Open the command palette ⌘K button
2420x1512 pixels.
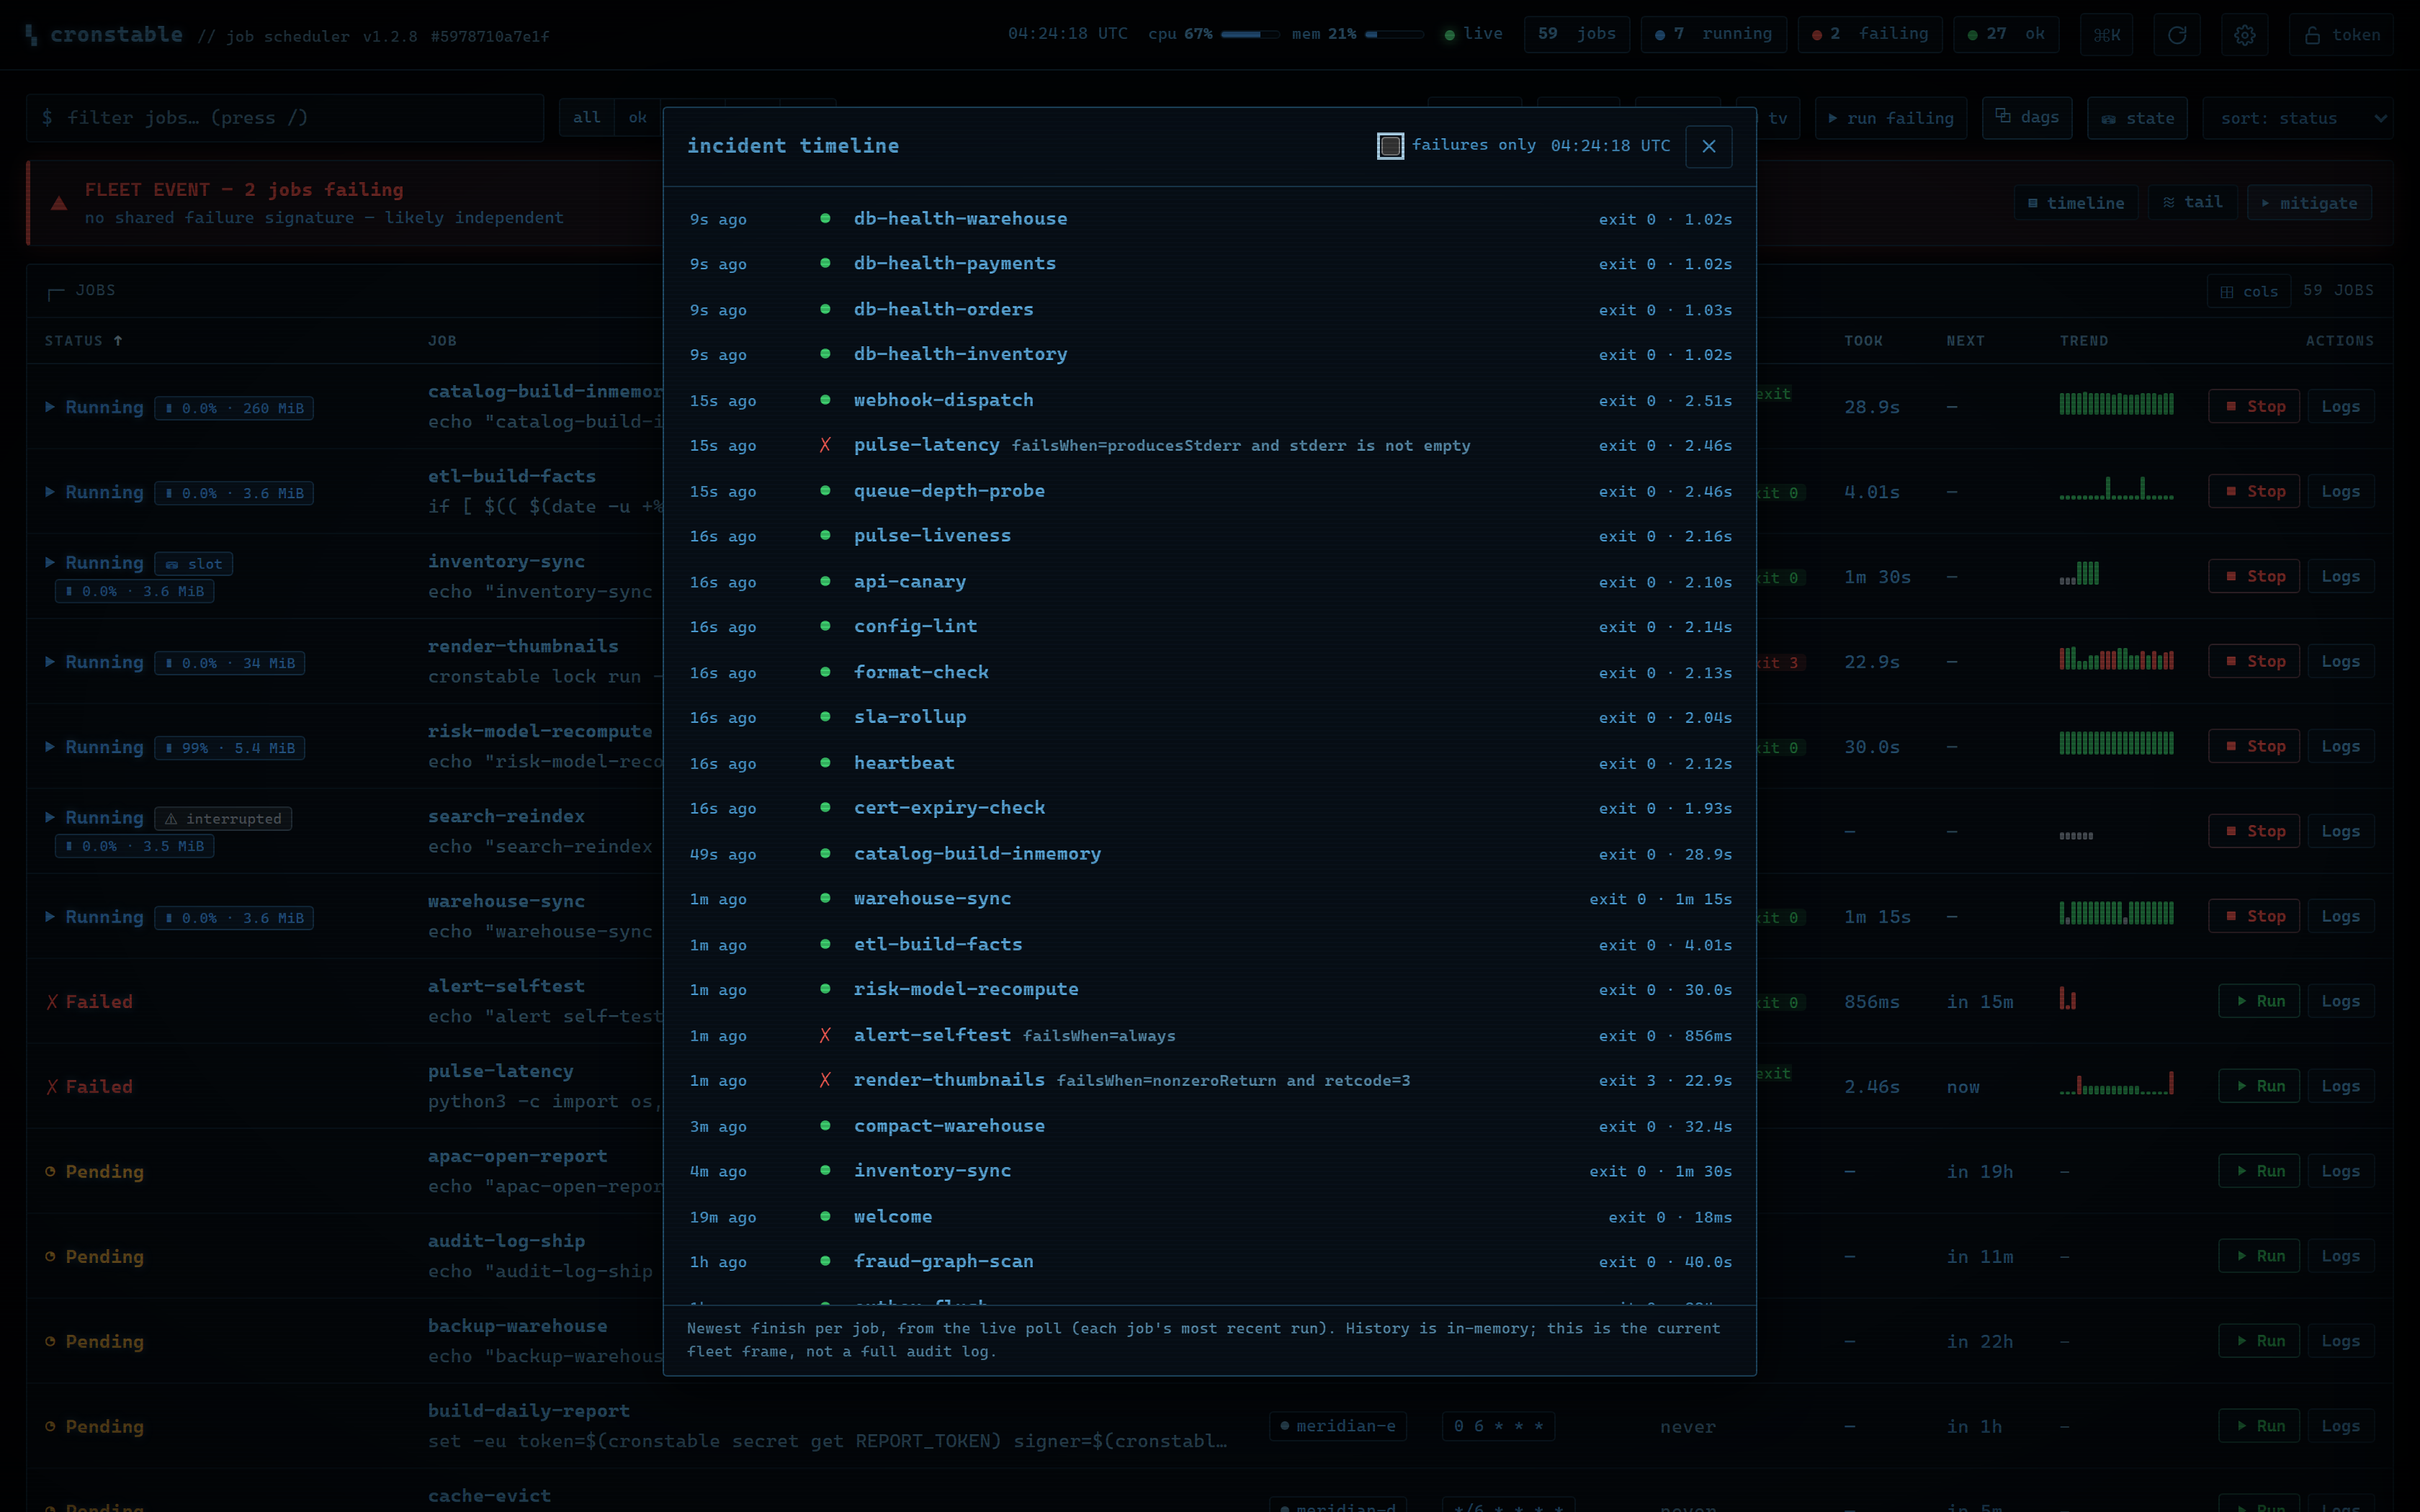tap(2106, 35)
